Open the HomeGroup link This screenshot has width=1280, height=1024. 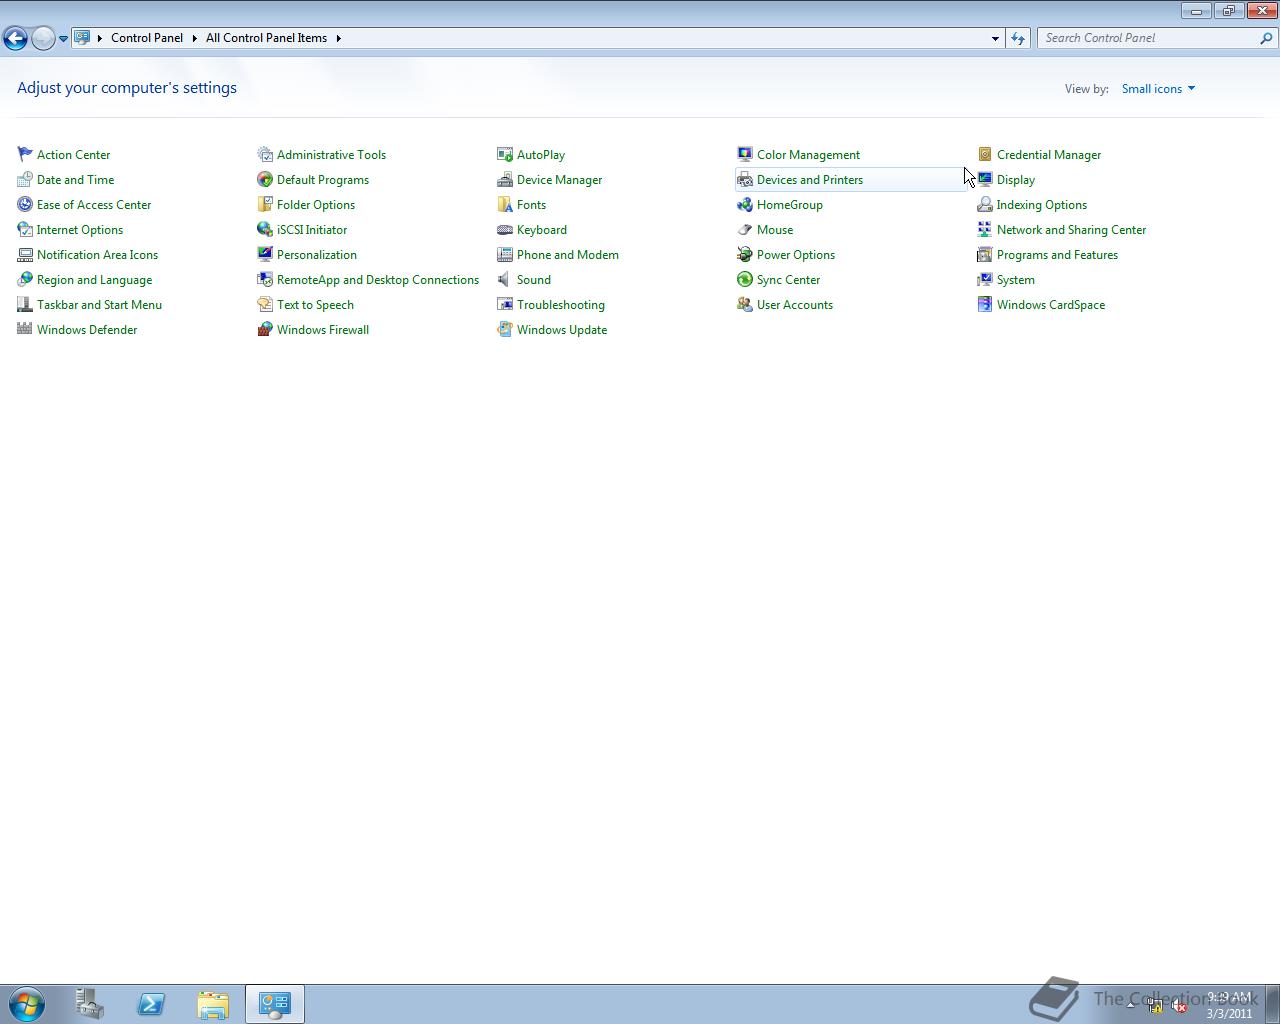pyautogui.click(x=790, y=205)
